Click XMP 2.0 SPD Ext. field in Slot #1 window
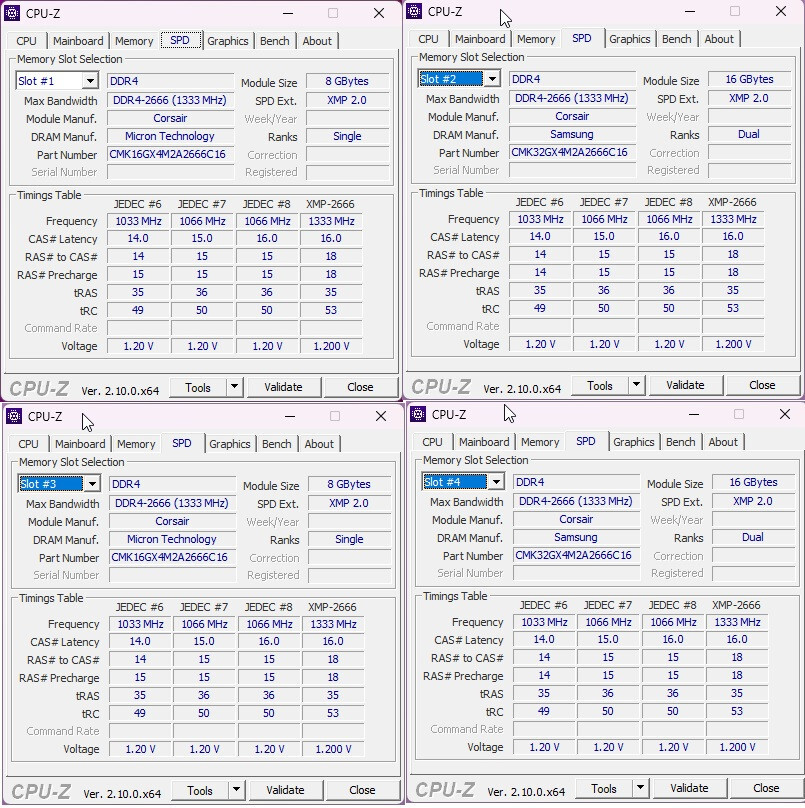This screenshot has height=808, width=805. pyautogui.click(x=347, y=100)
